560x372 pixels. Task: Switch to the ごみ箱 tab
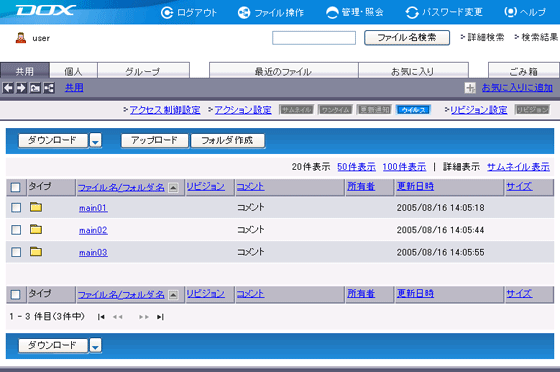(524, 71)
